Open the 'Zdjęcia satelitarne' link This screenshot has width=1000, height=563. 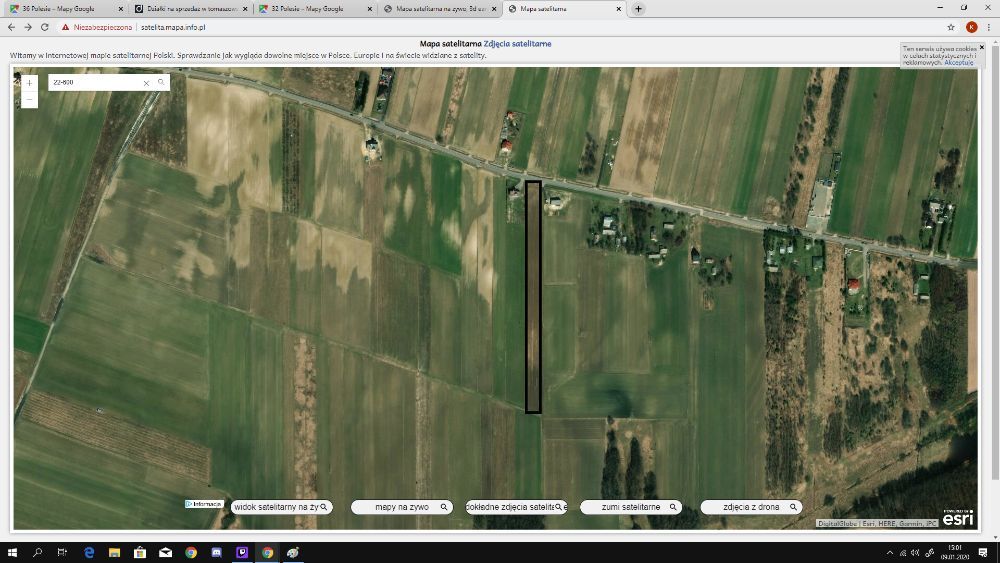(517, 44)
